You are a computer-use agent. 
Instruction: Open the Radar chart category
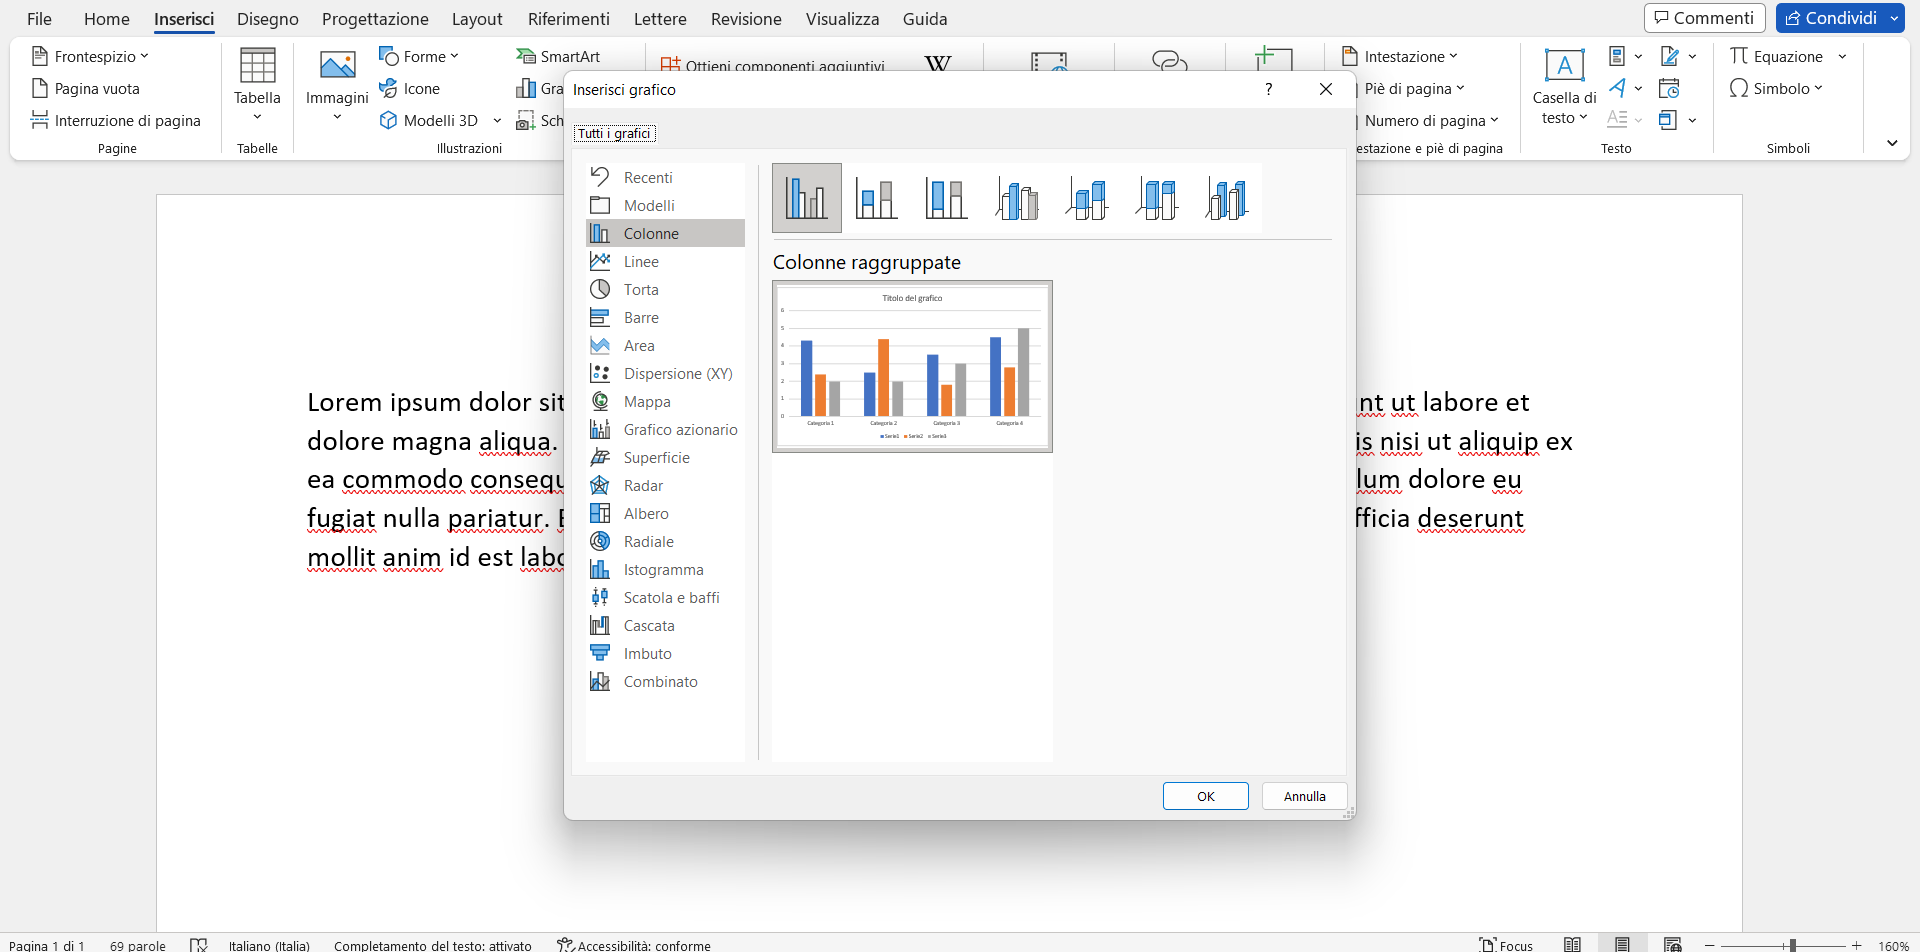642,485
